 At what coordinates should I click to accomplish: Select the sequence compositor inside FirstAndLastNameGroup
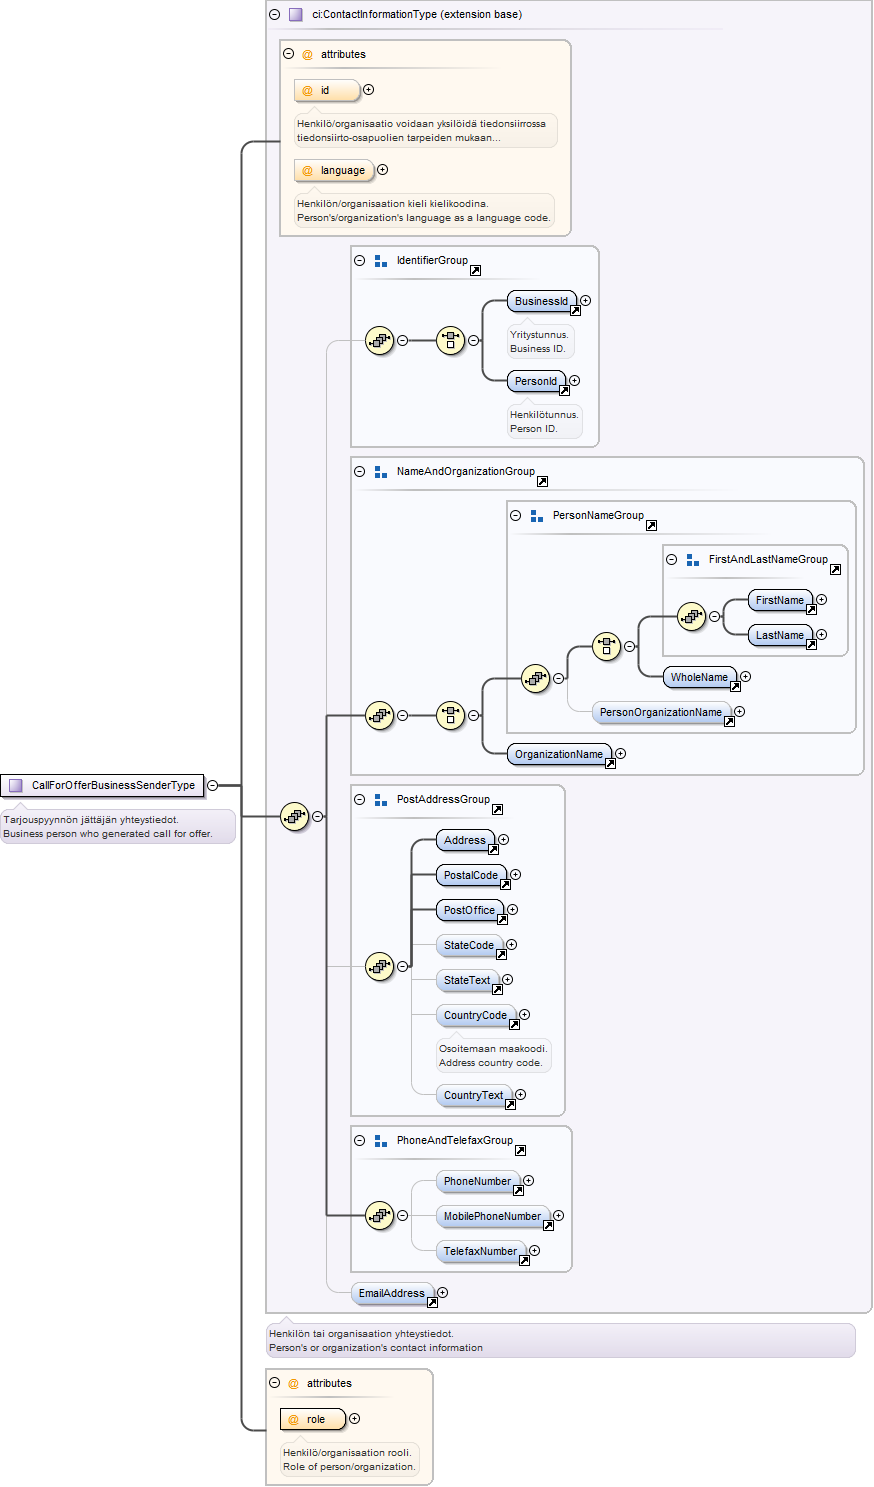[692, 616]
